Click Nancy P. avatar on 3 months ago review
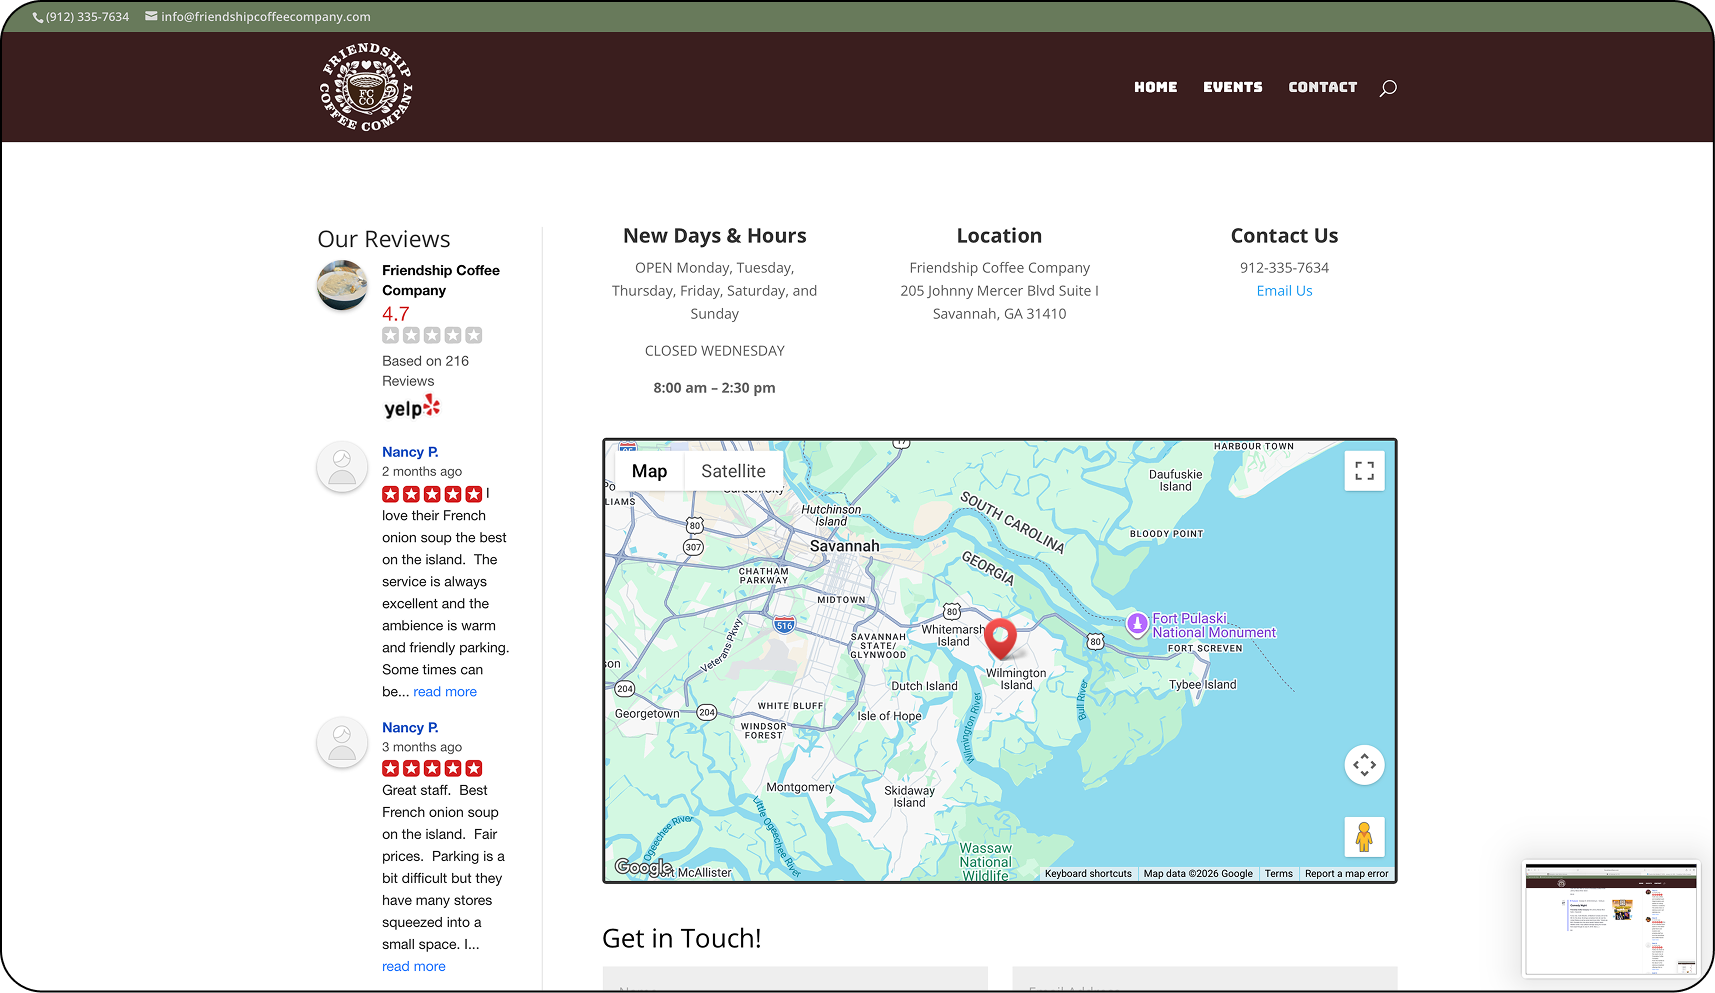This screenshot has width=1715, height=993. pos(342,743)
